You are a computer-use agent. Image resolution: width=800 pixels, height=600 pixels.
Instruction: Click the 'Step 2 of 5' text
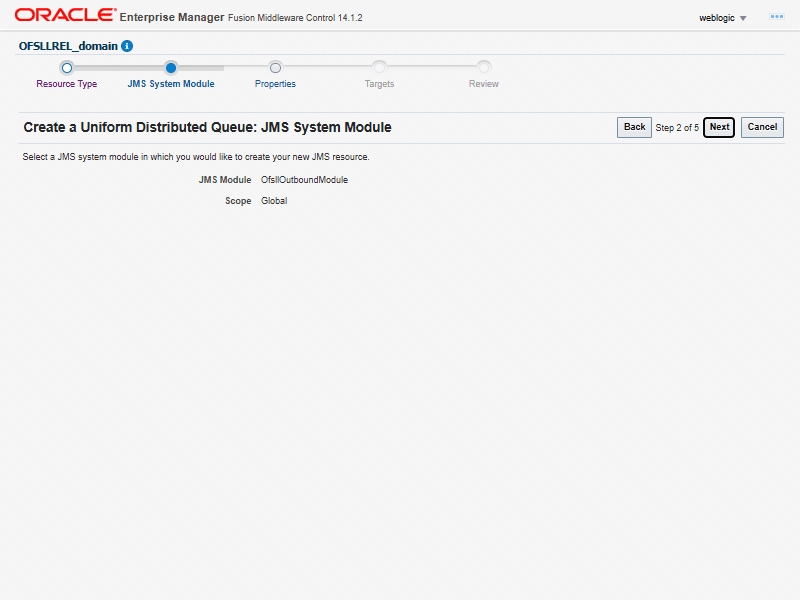(677, 128)
